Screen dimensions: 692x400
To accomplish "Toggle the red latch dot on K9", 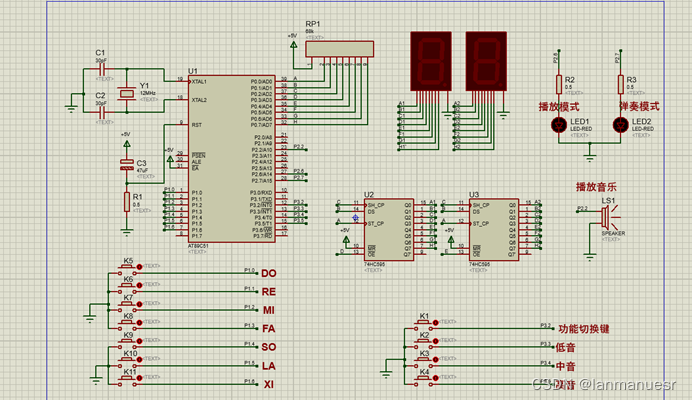I will click(139, 341).
